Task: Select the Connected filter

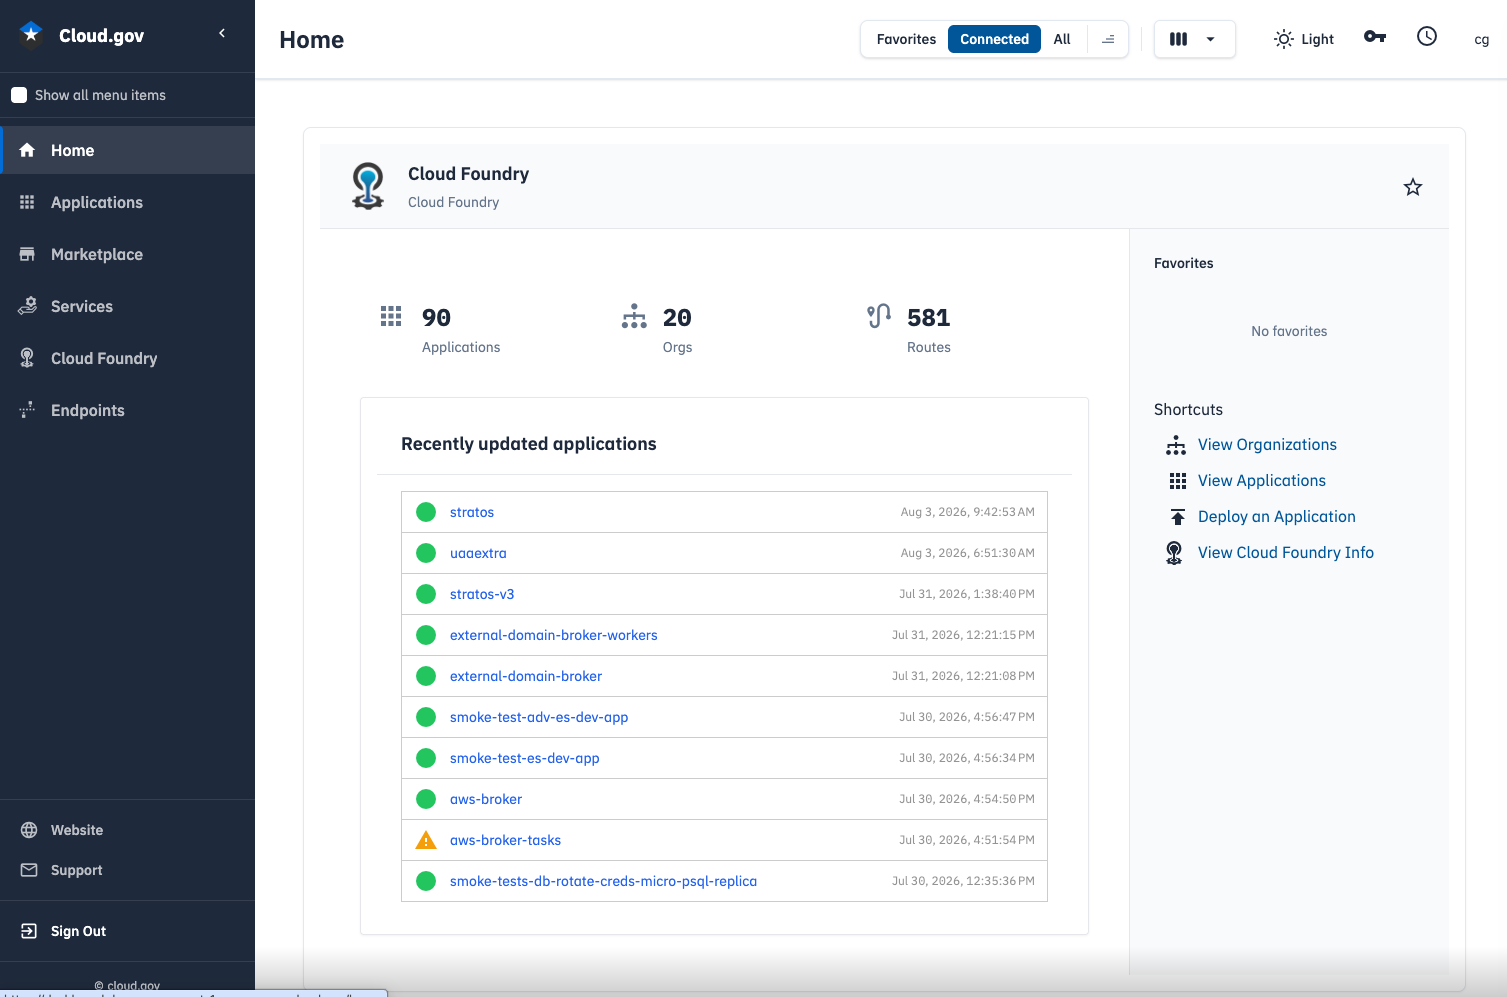Action: click(994, 39)
